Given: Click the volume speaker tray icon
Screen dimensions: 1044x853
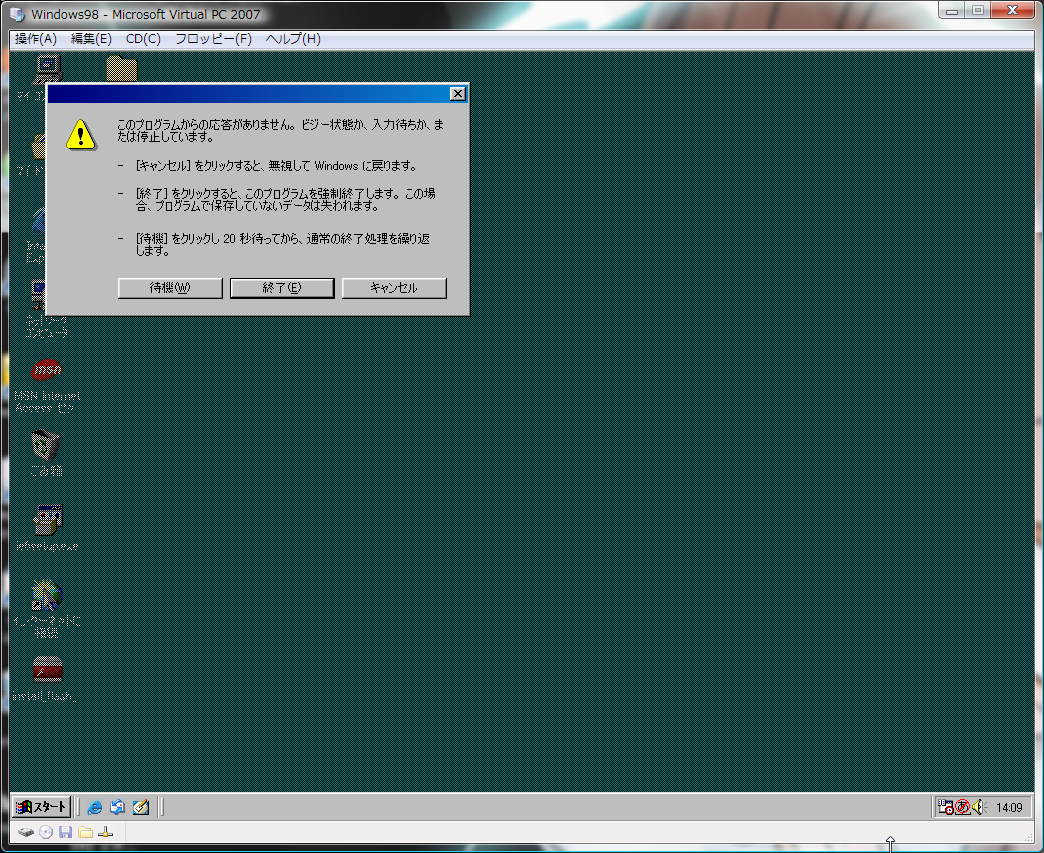Looking at the screenshot, I should [x=978, y=807].
